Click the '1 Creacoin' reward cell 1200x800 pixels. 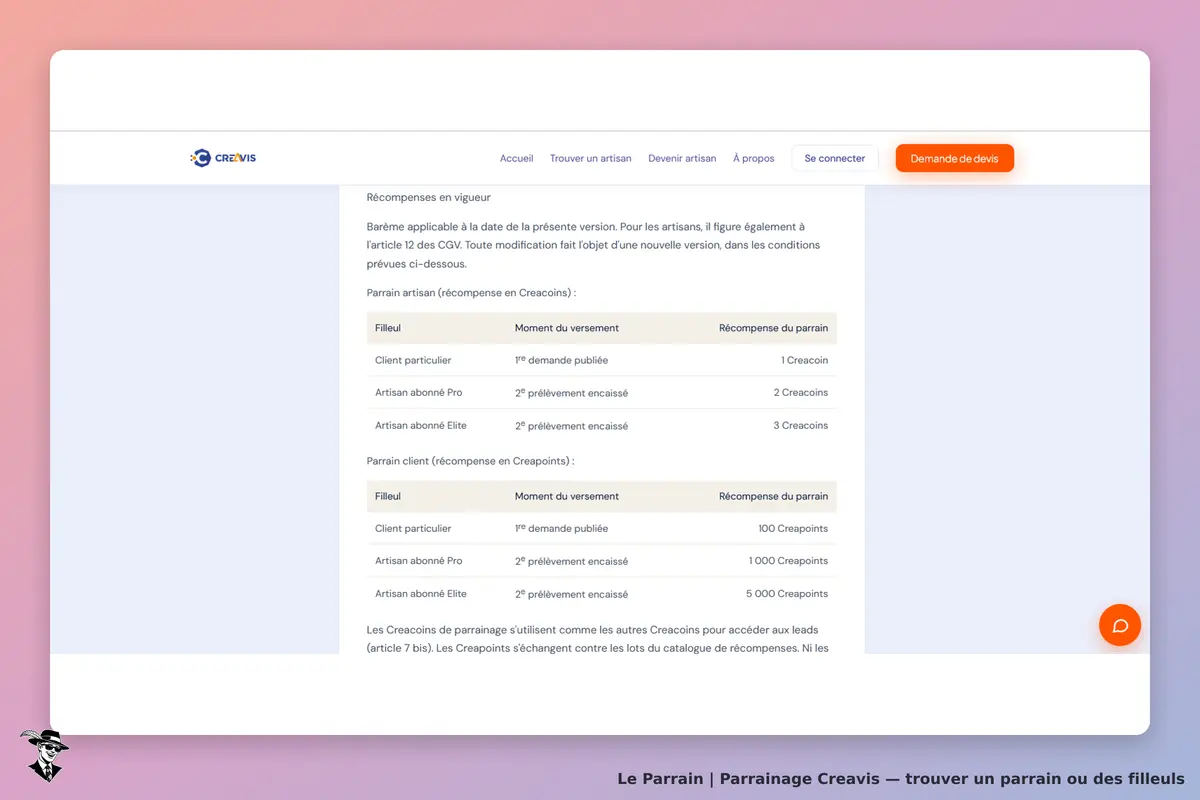[805, 360]
